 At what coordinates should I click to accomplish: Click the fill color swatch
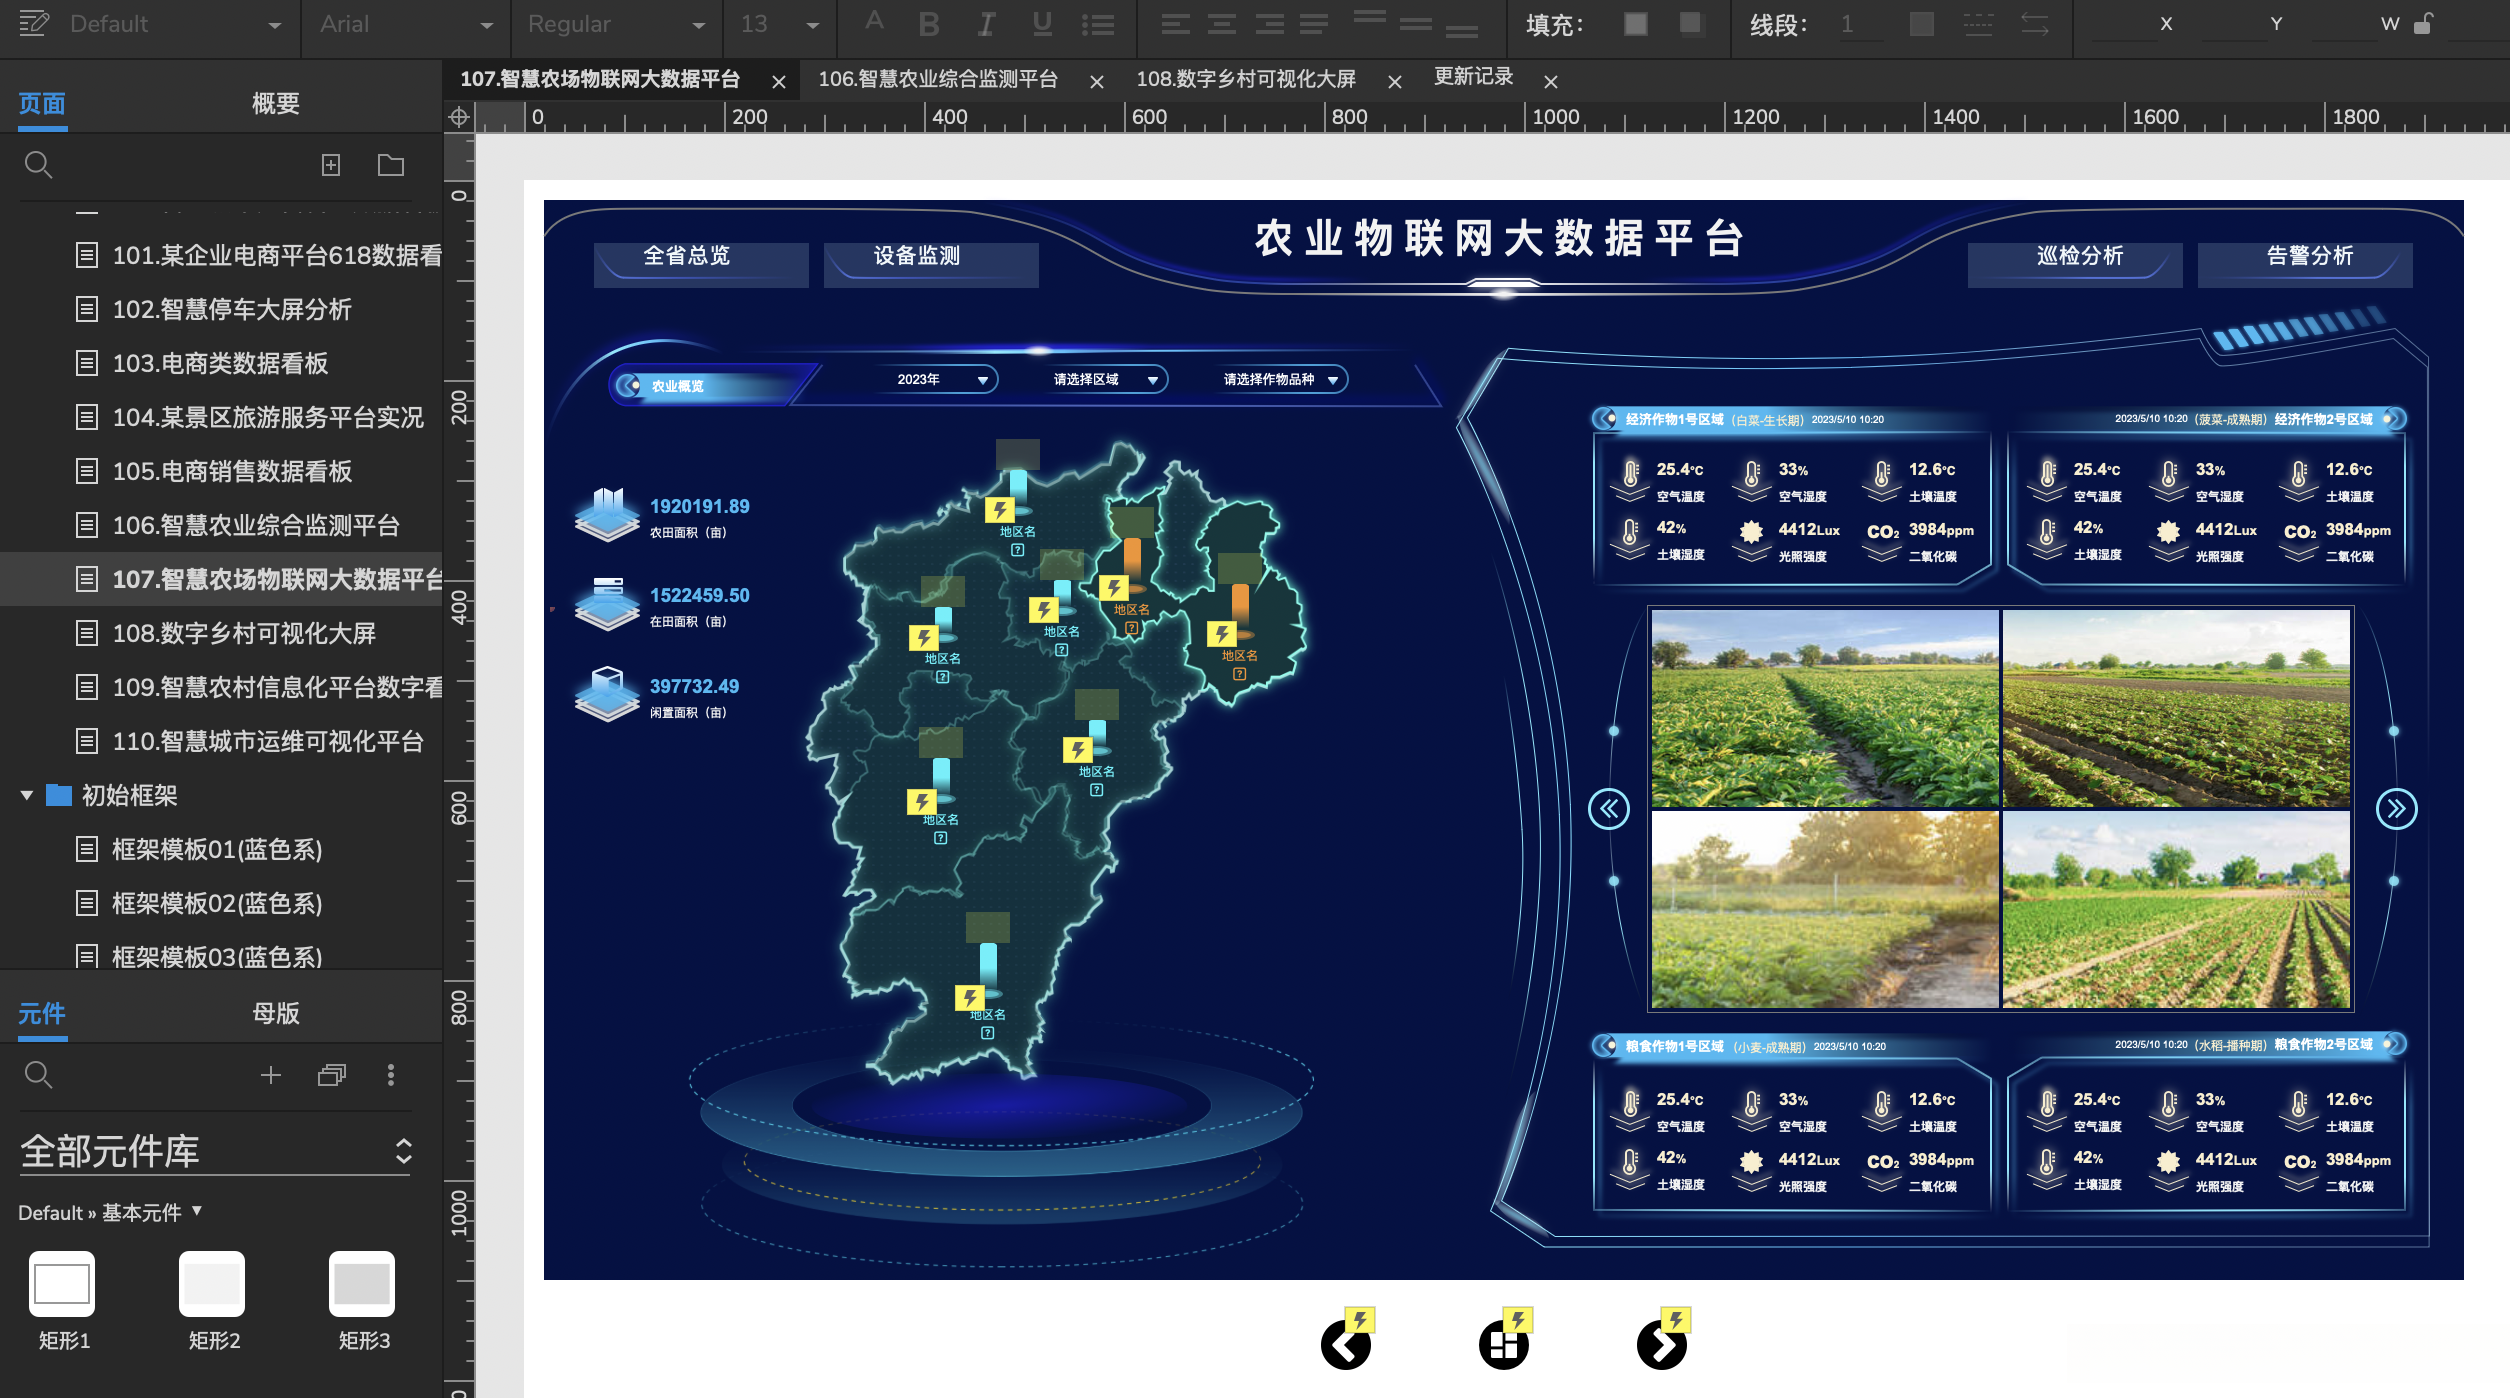(x=1635, y=24)
